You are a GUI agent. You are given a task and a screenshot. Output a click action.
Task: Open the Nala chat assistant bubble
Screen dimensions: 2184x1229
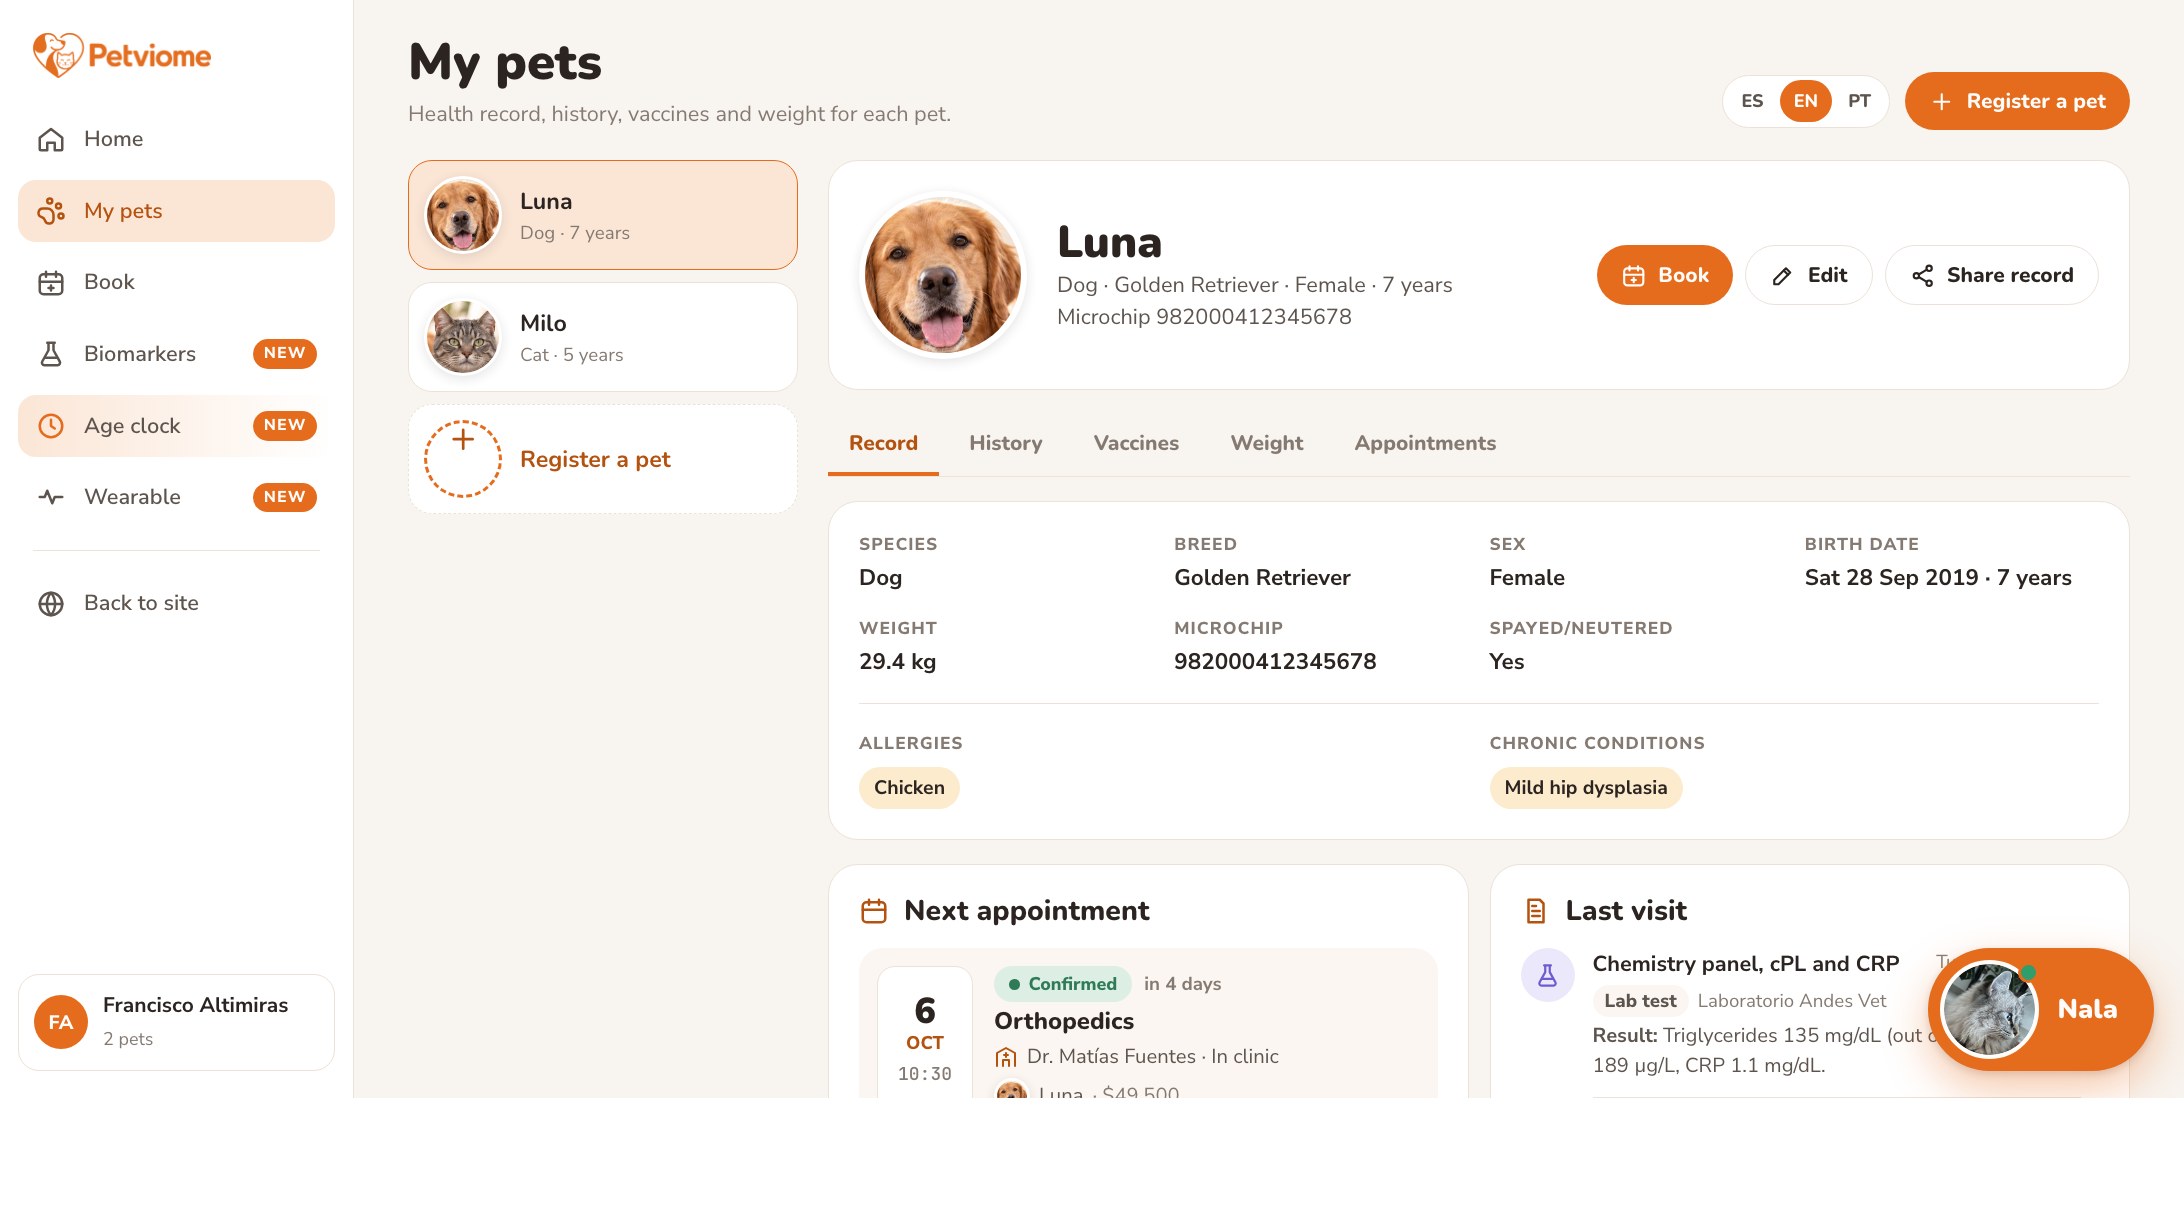click(x=2041, y=1009)
